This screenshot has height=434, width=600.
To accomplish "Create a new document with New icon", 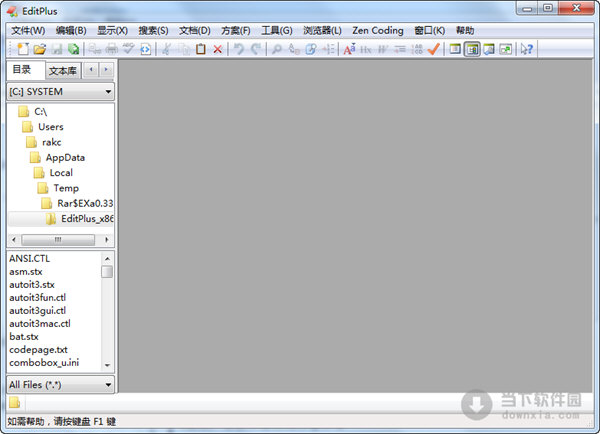I will tap(23, 49).
